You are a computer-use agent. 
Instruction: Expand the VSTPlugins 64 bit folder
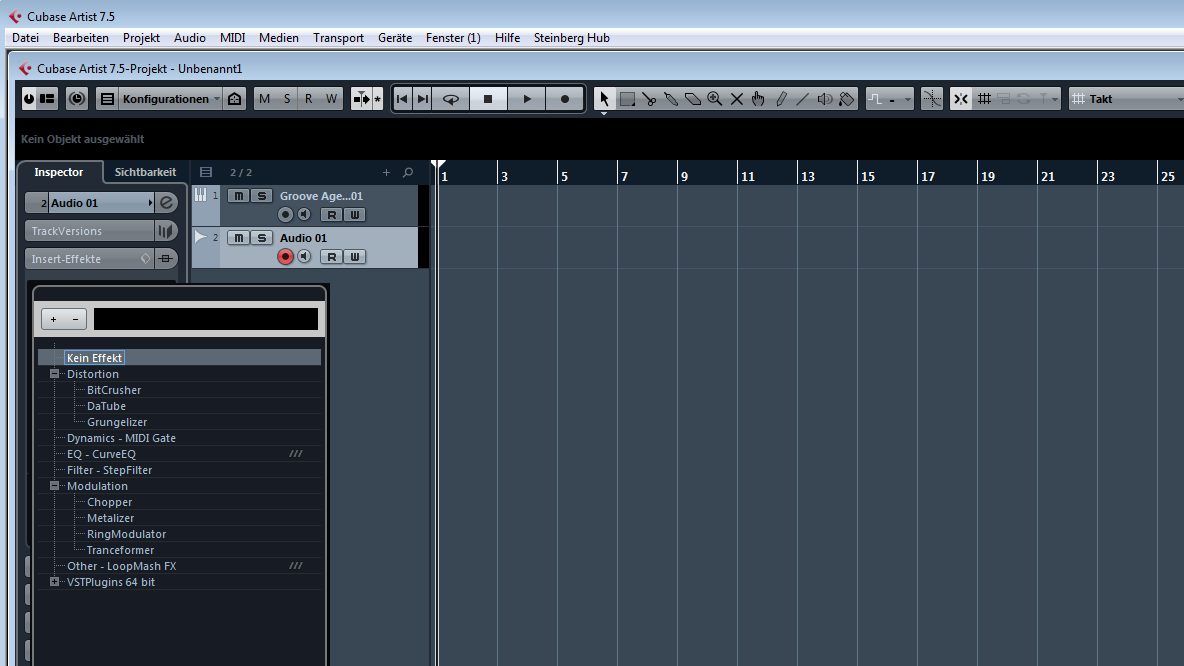(54, 581)
